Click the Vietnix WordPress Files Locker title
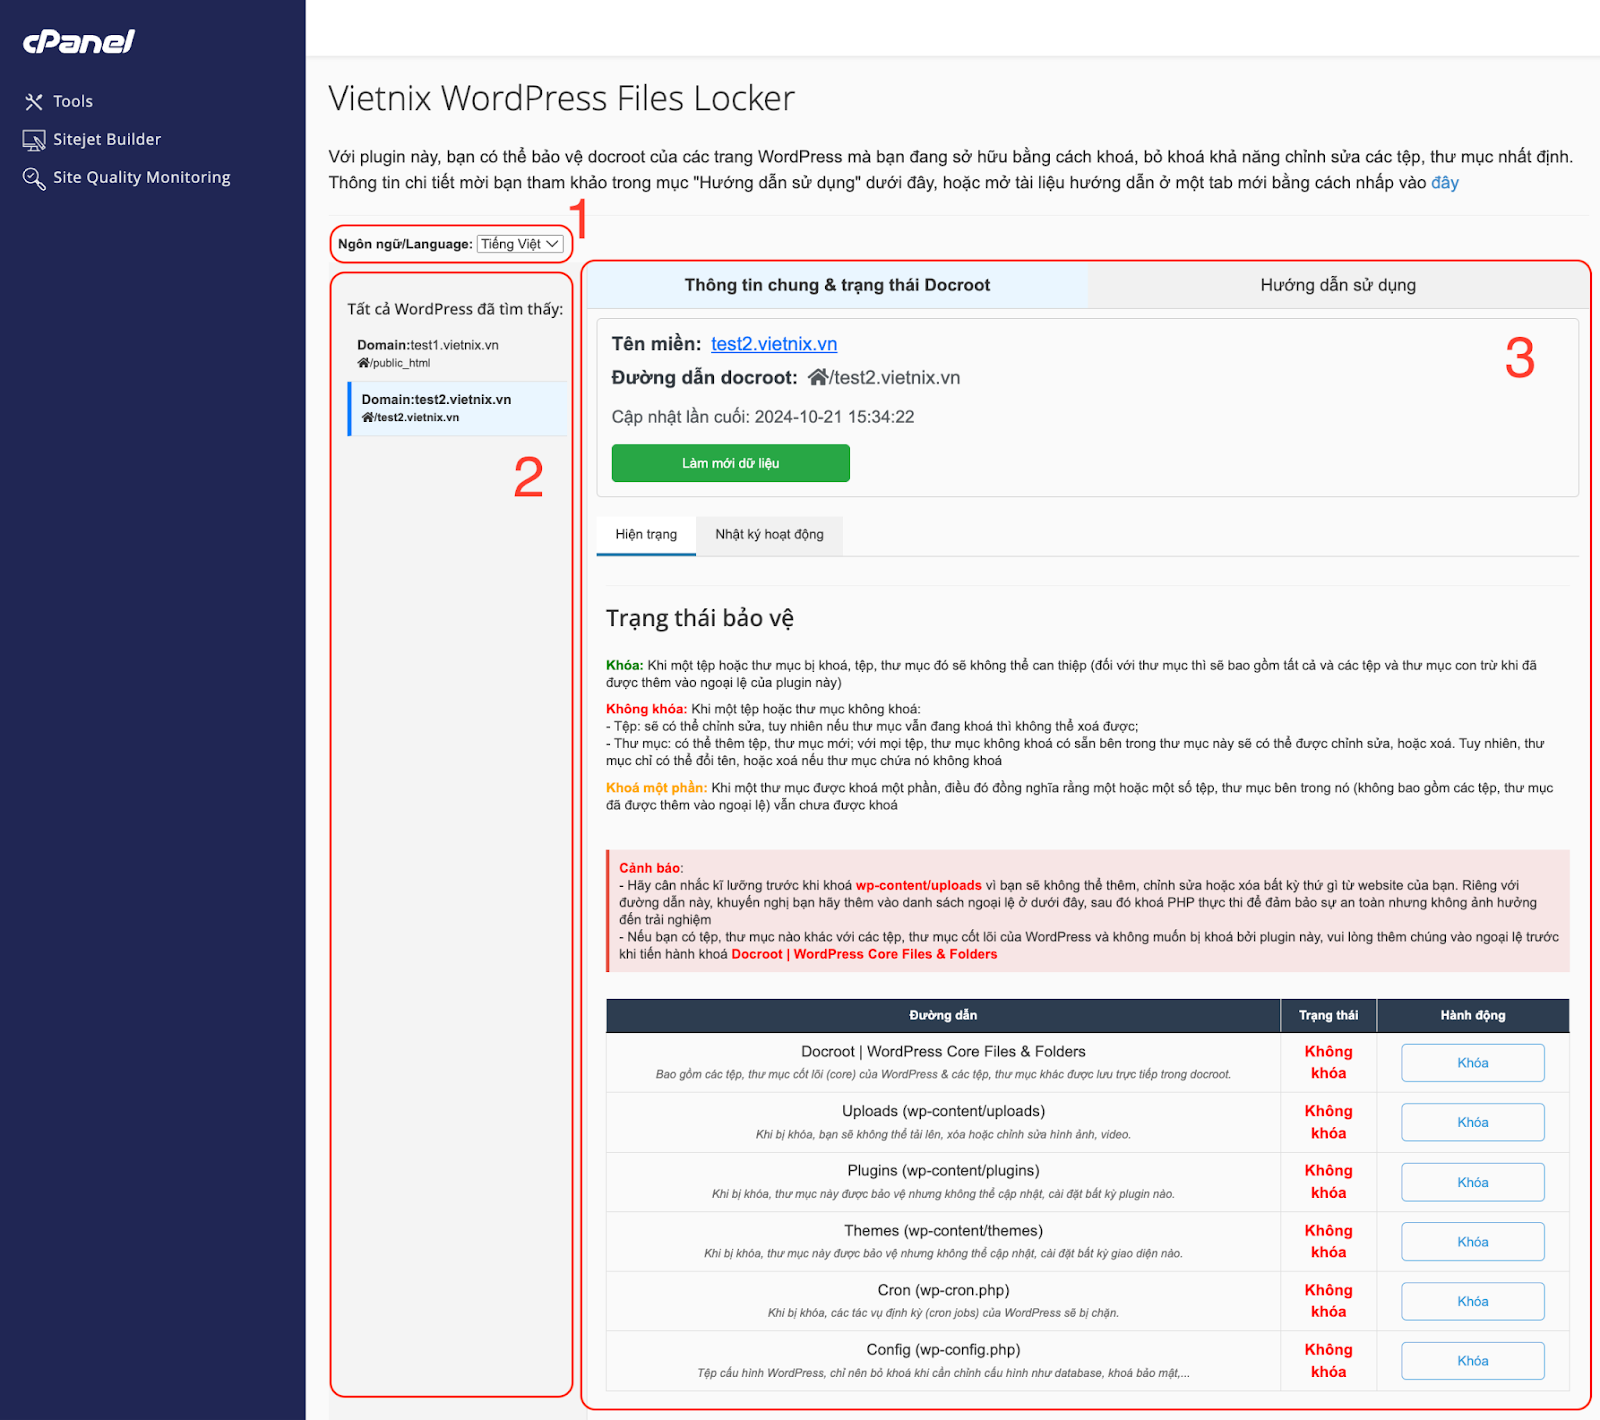This screenshot has height=1420, width=1600. coord(561,98)
